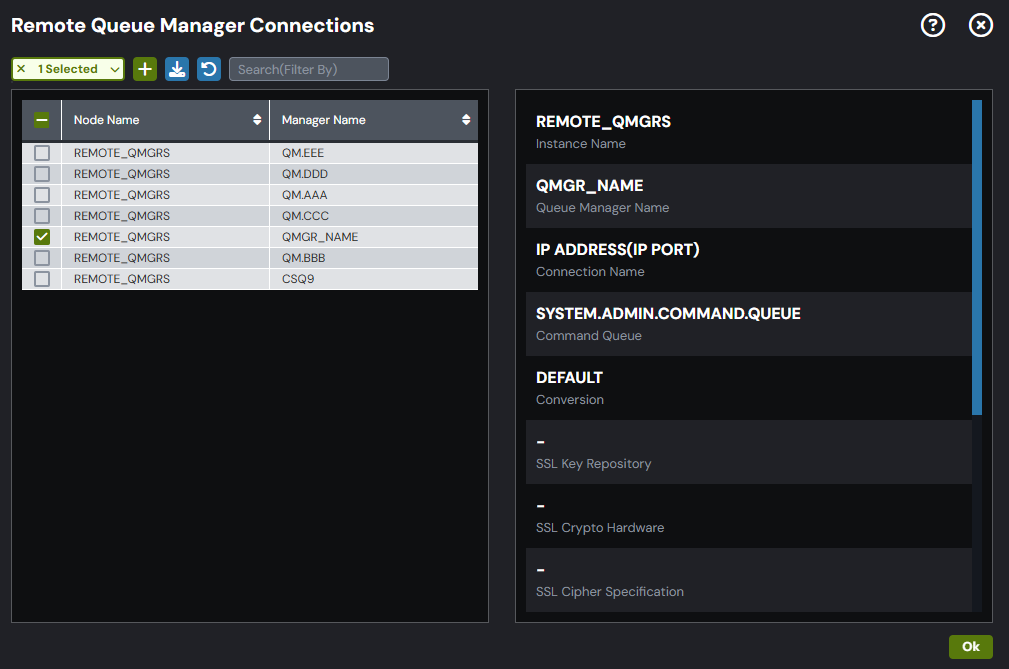Click IP ADDRESS(IP PORT) Connection Name detail
The width and height of the screenshot is (1009, 669).
(x=748, y=260)
